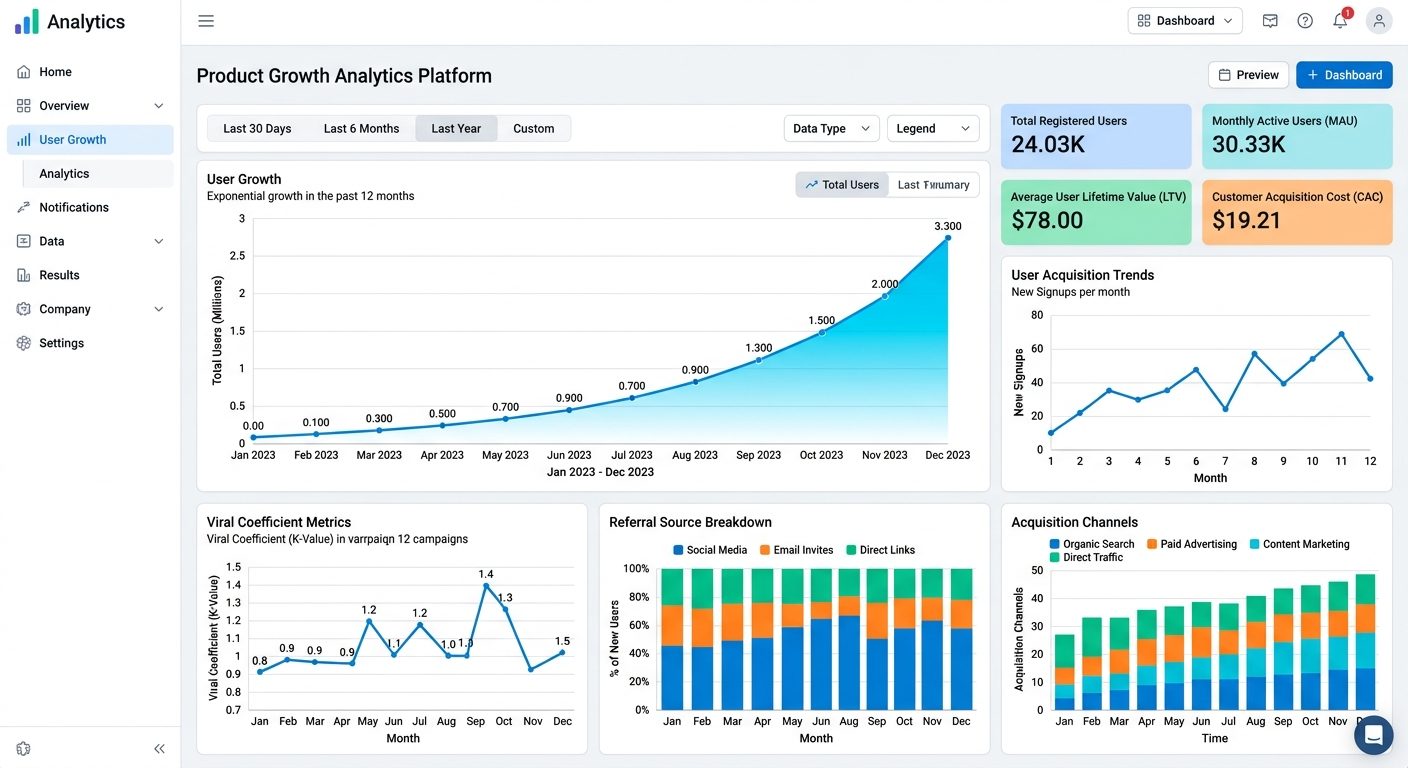The image size is (1408, 768).
Task: Click the plus icon on Dashboard button
Action: [1313, 75]
